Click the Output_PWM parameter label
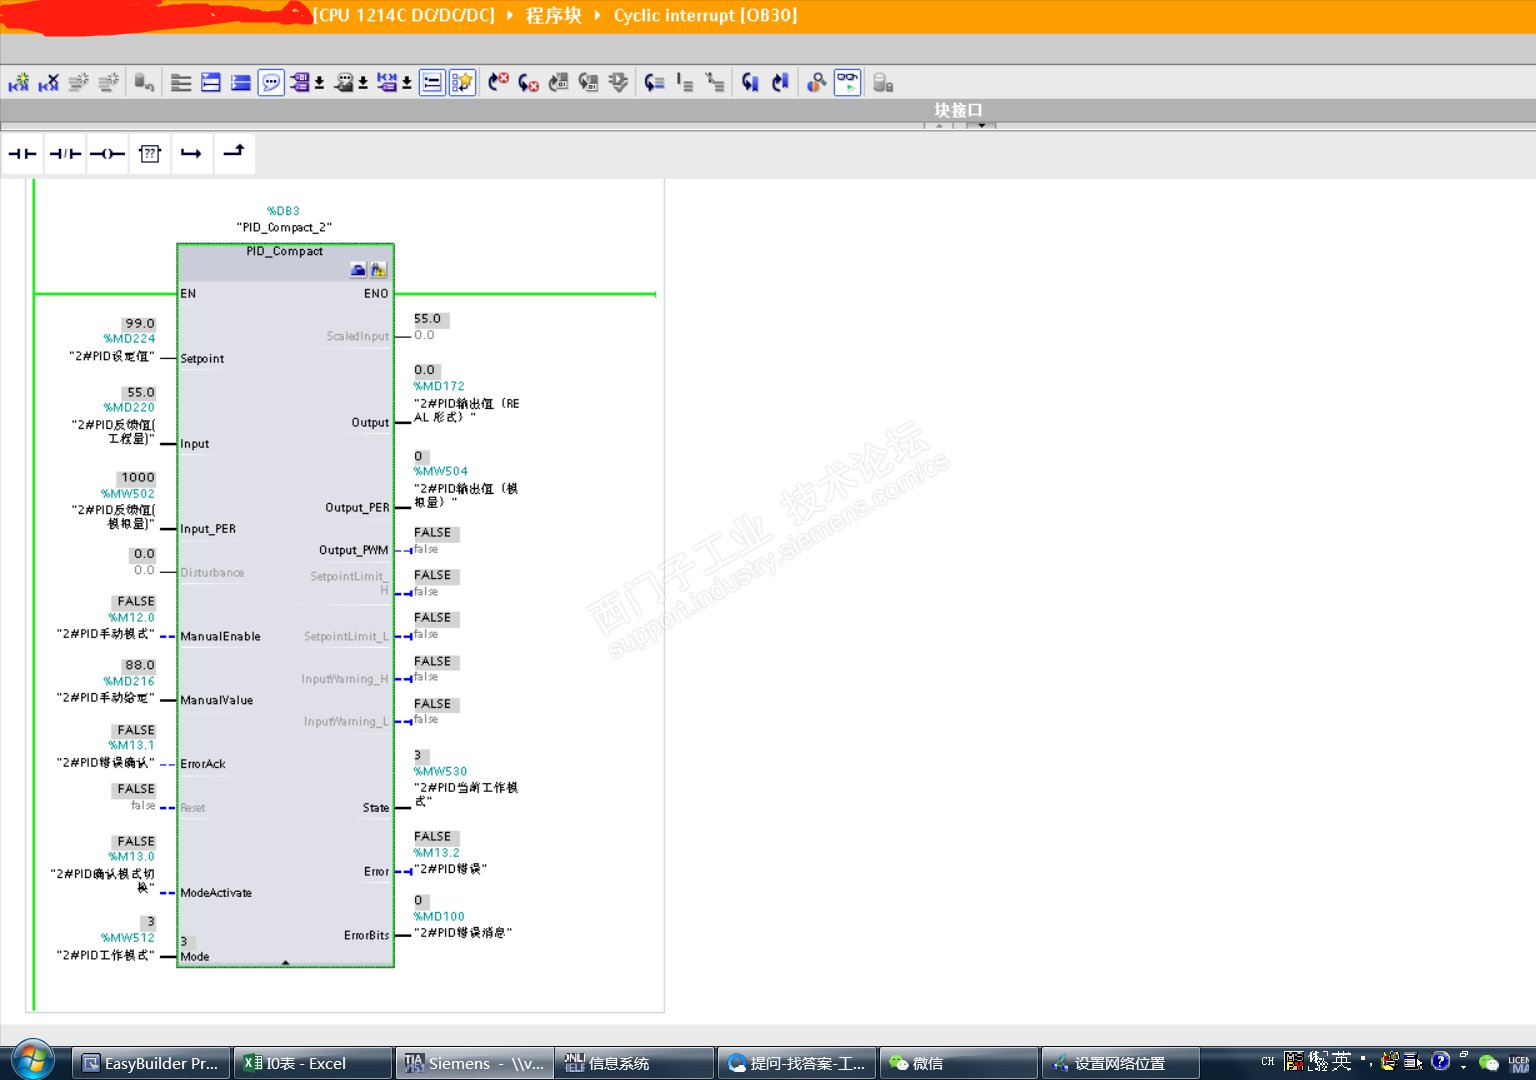1536x1080 pixels. [x=354, y=550]
